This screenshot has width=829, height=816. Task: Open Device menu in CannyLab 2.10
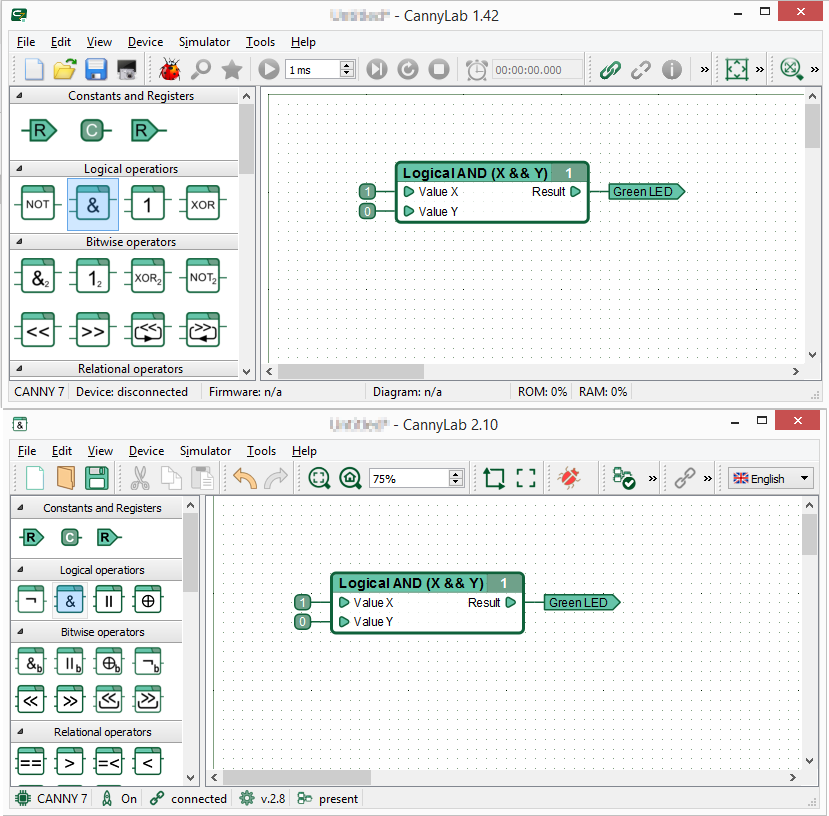pos(146,451)
